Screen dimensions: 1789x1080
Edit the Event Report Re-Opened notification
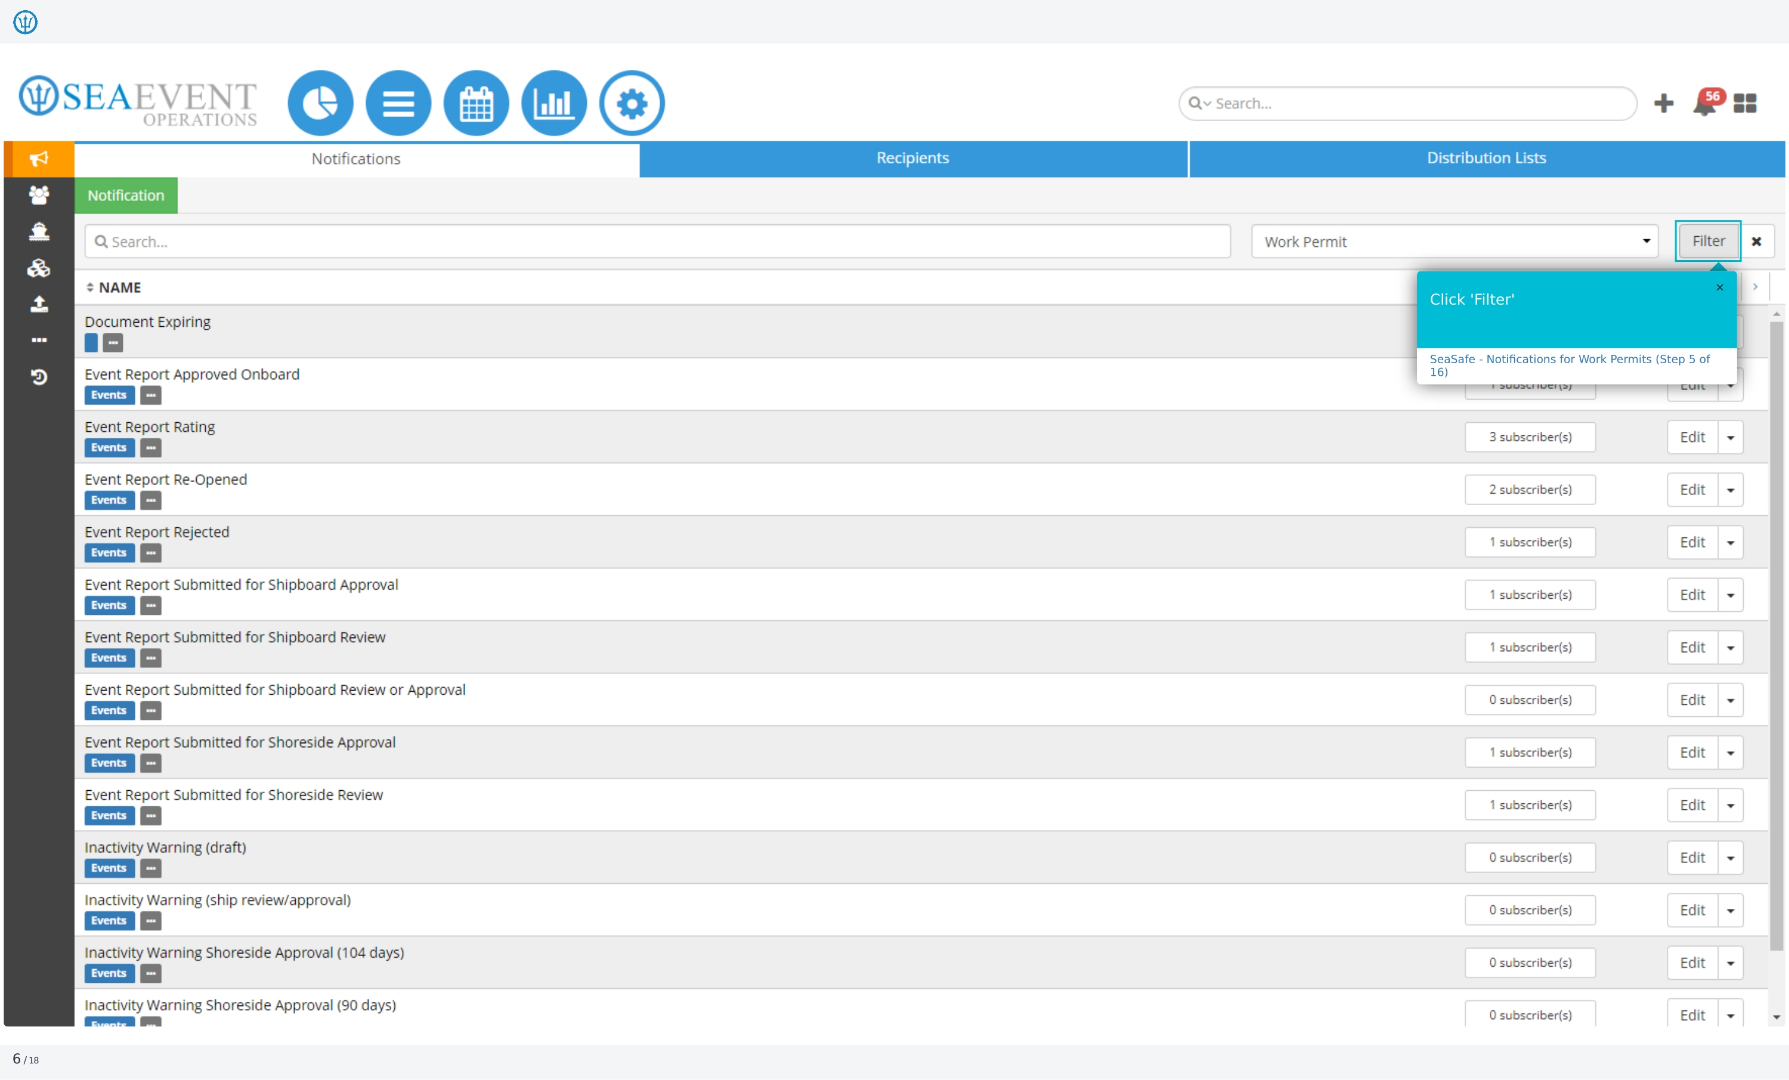(x=1692, y=490)
